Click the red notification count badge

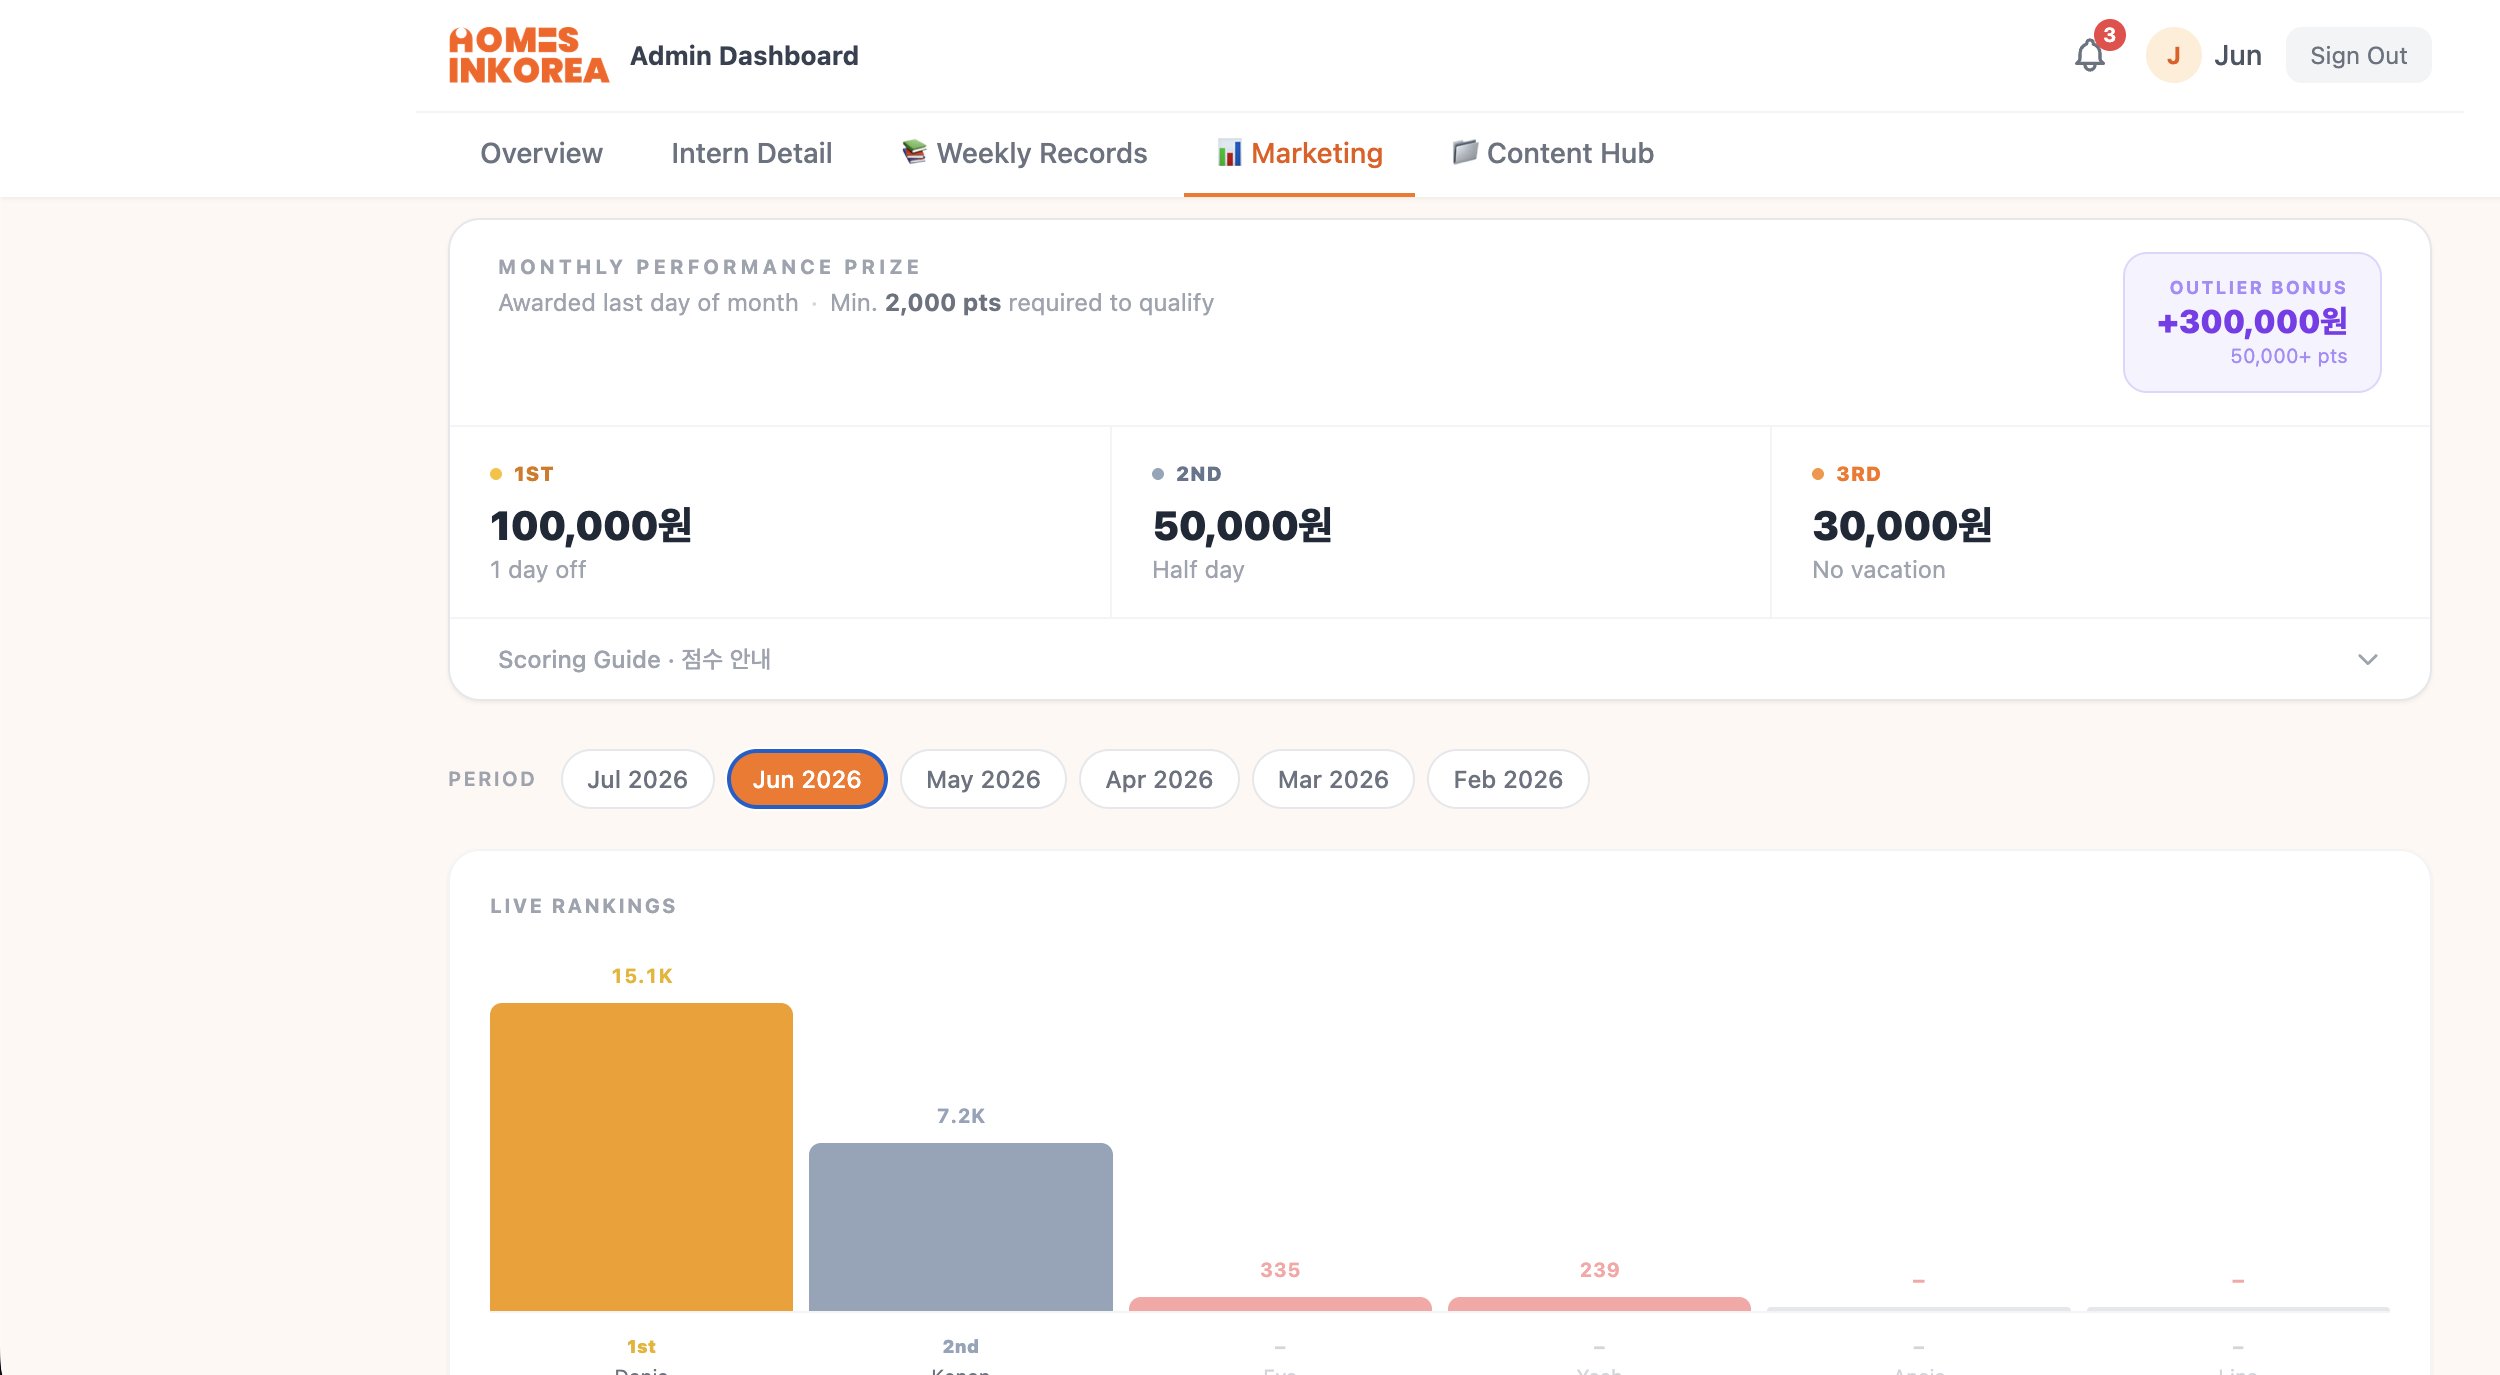pos(2109,35)
